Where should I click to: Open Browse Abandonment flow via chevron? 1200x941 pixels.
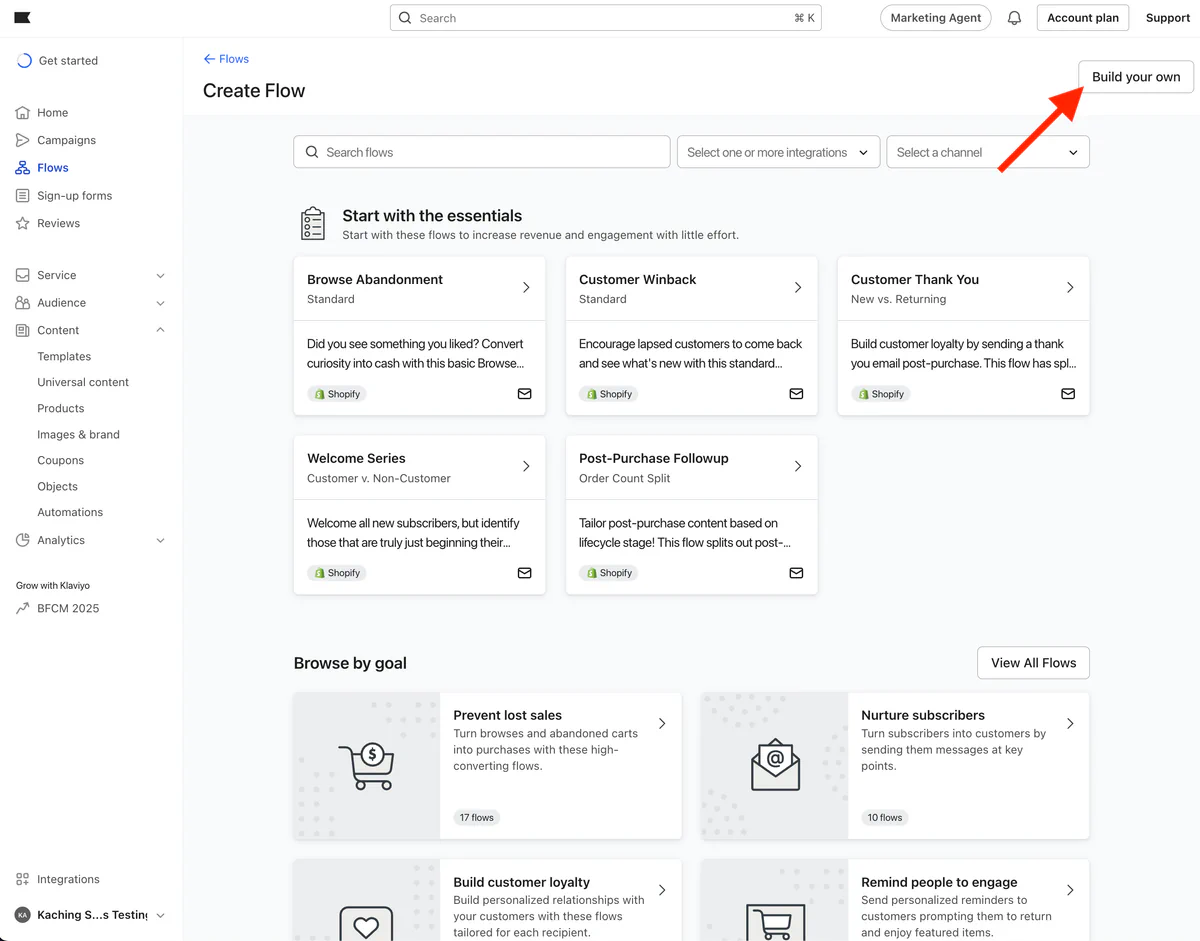(526, 287)
